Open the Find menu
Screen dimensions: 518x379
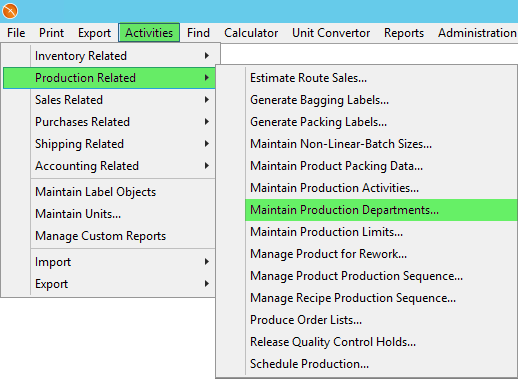click(x=198, y=33)
